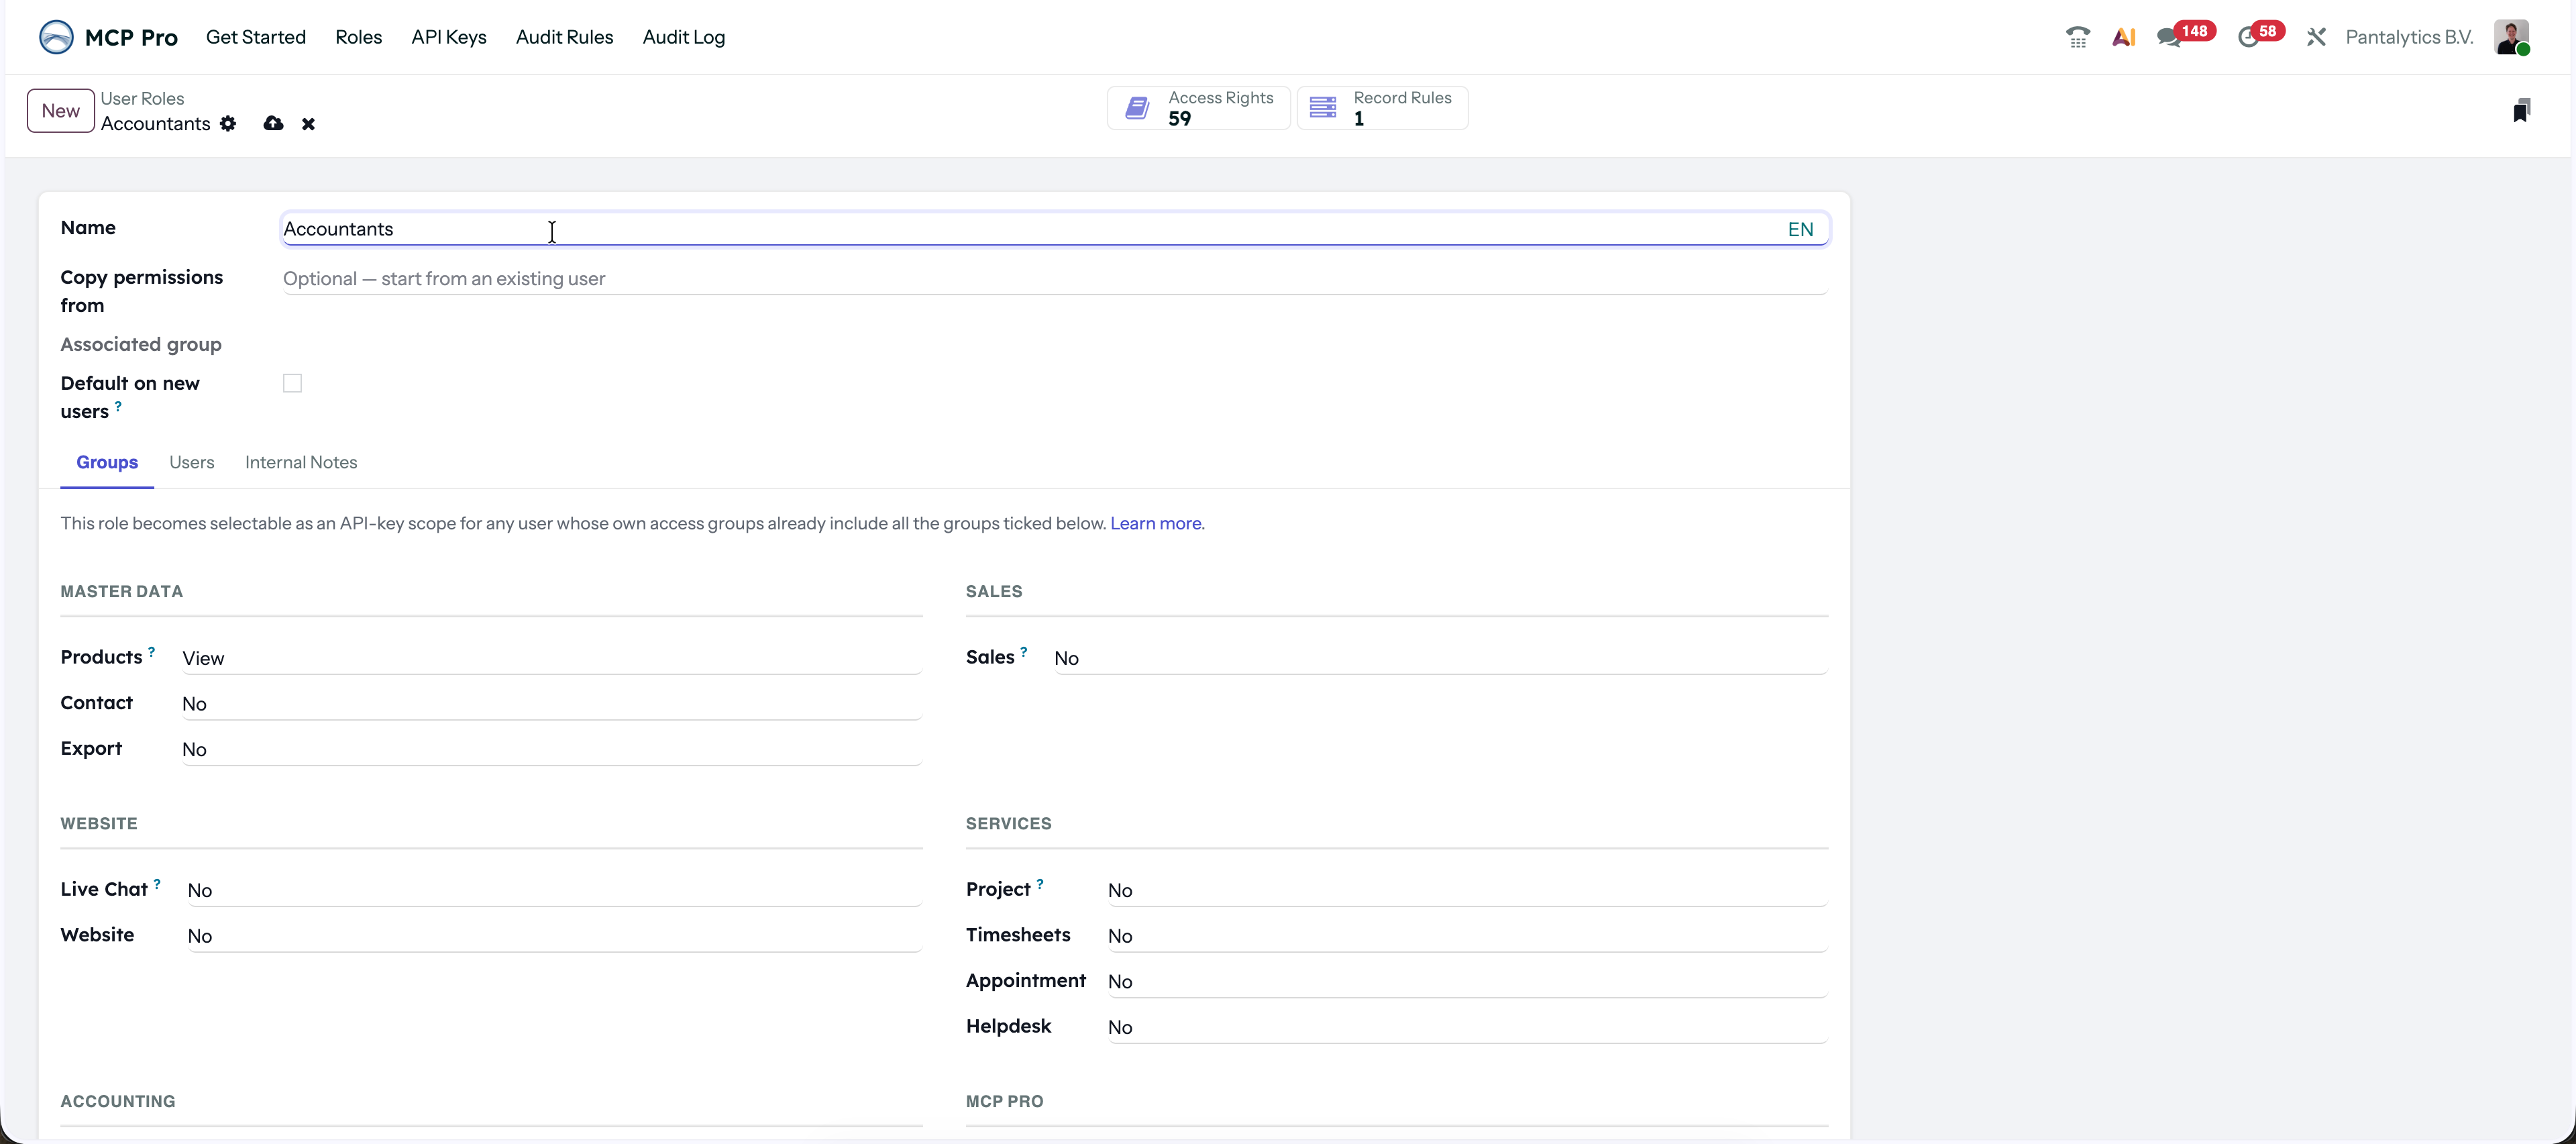Show help tooltip next to Sales
The height and width of the screenshot is (1144, 2576).
click(x=1023, y=652)
